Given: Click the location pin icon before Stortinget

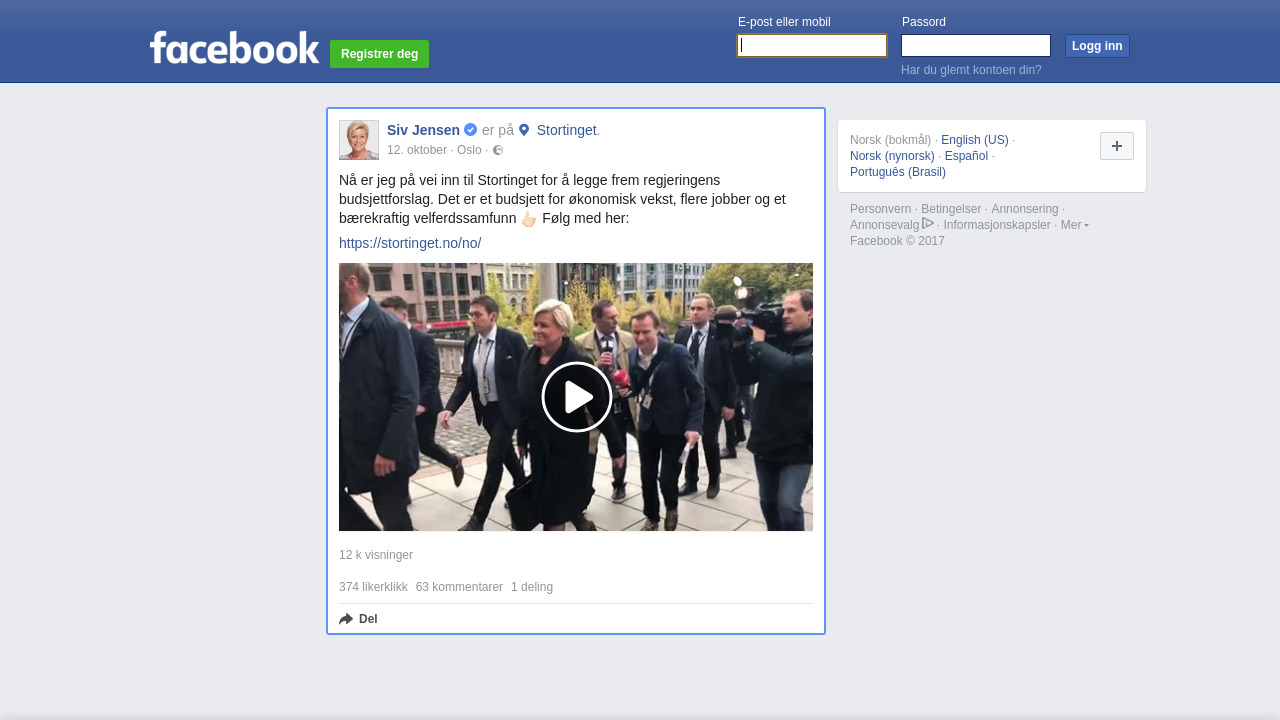Looking at the screenshot, I should (x=524, y=130).
